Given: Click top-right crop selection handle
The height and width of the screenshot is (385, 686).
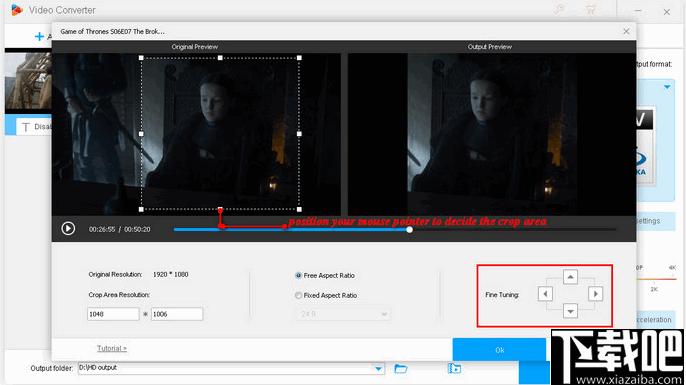Looking at the screenshot, I should click(x=299, y=58).
